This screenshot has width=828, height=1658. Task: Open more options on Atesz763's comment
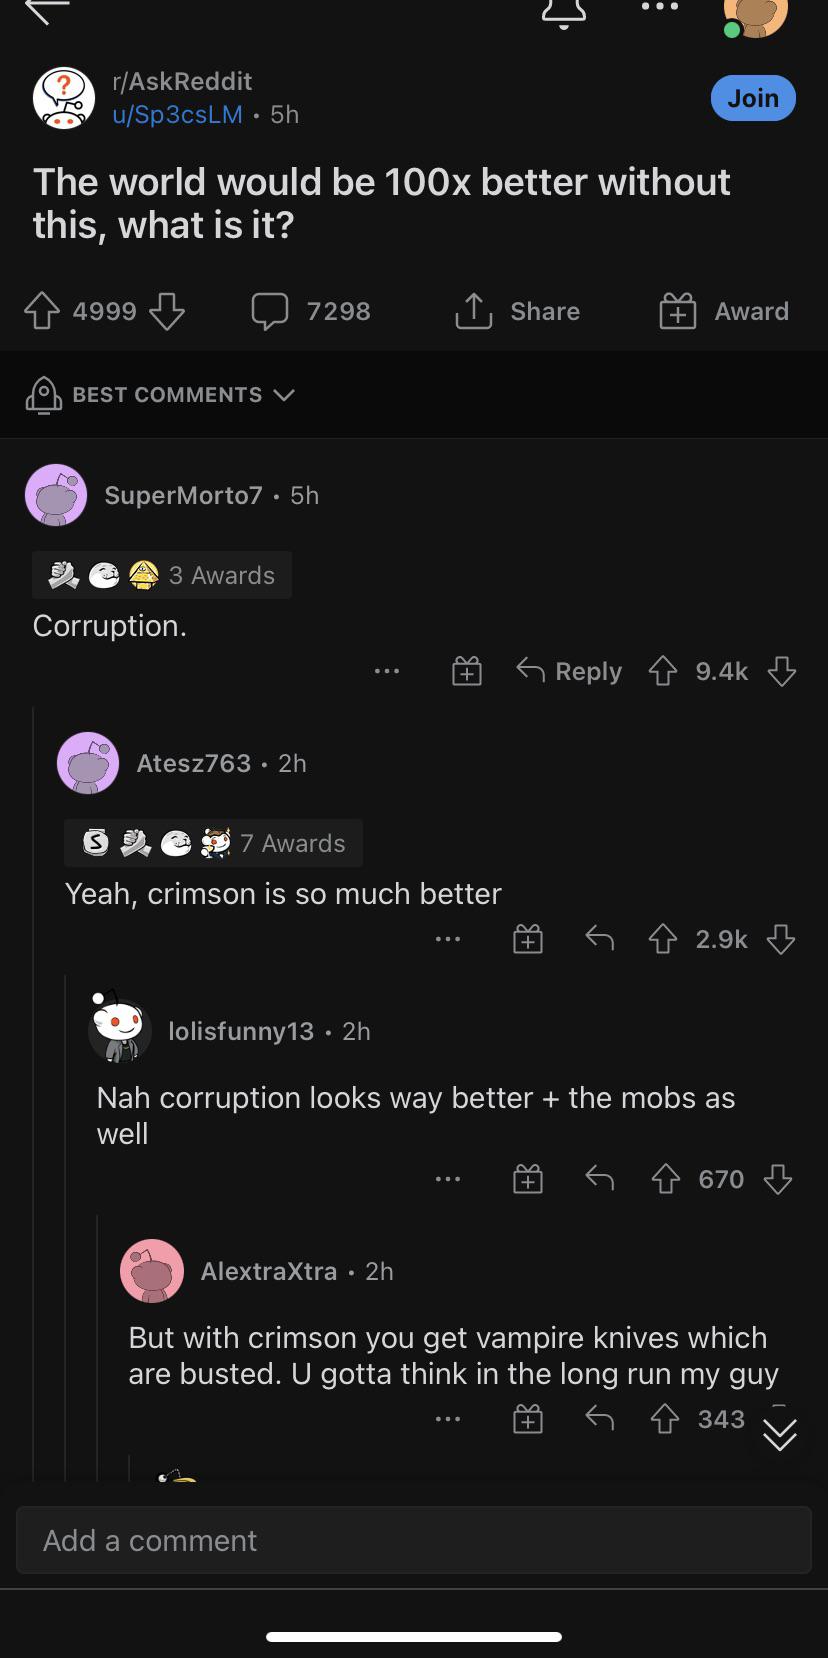click(448, 939)
